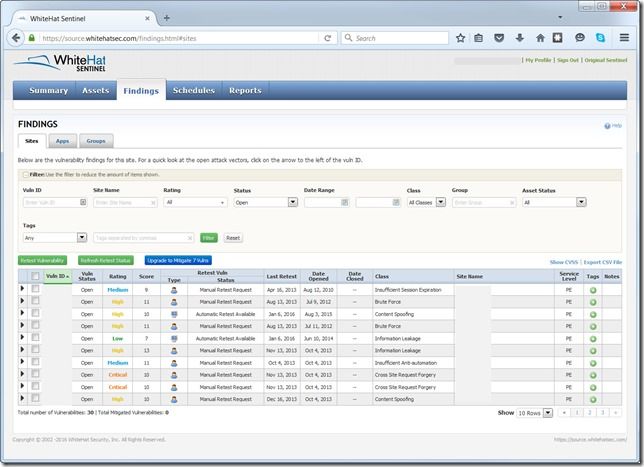Switch to the Schedules navigation tab
644x467 pixels.
coord(193,91)
